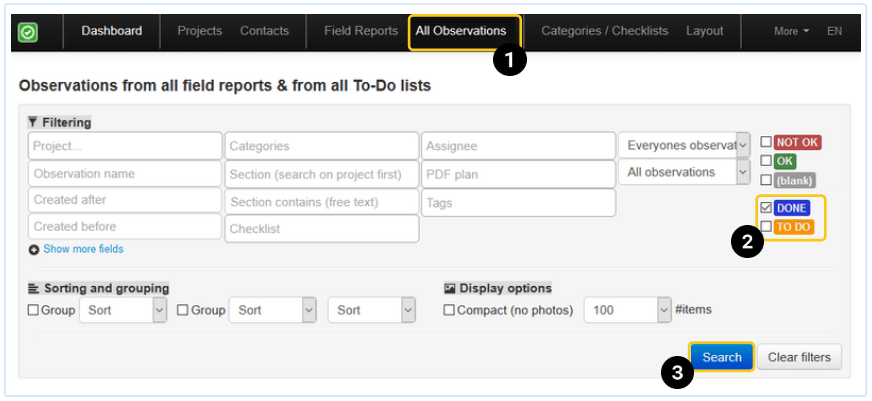
Task: Enable the Compact (no photos) checkbox
Action: (450, 310)
